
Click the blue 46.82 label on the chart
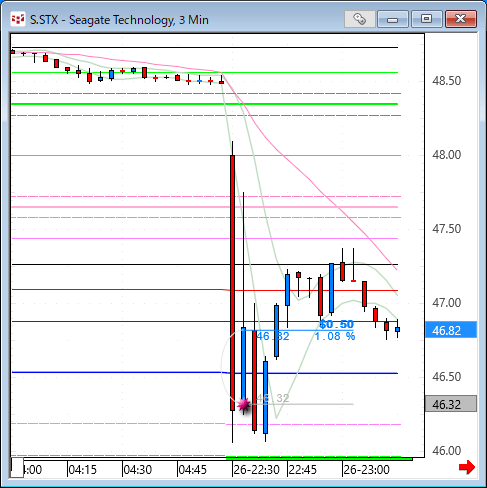pos(273,336)
